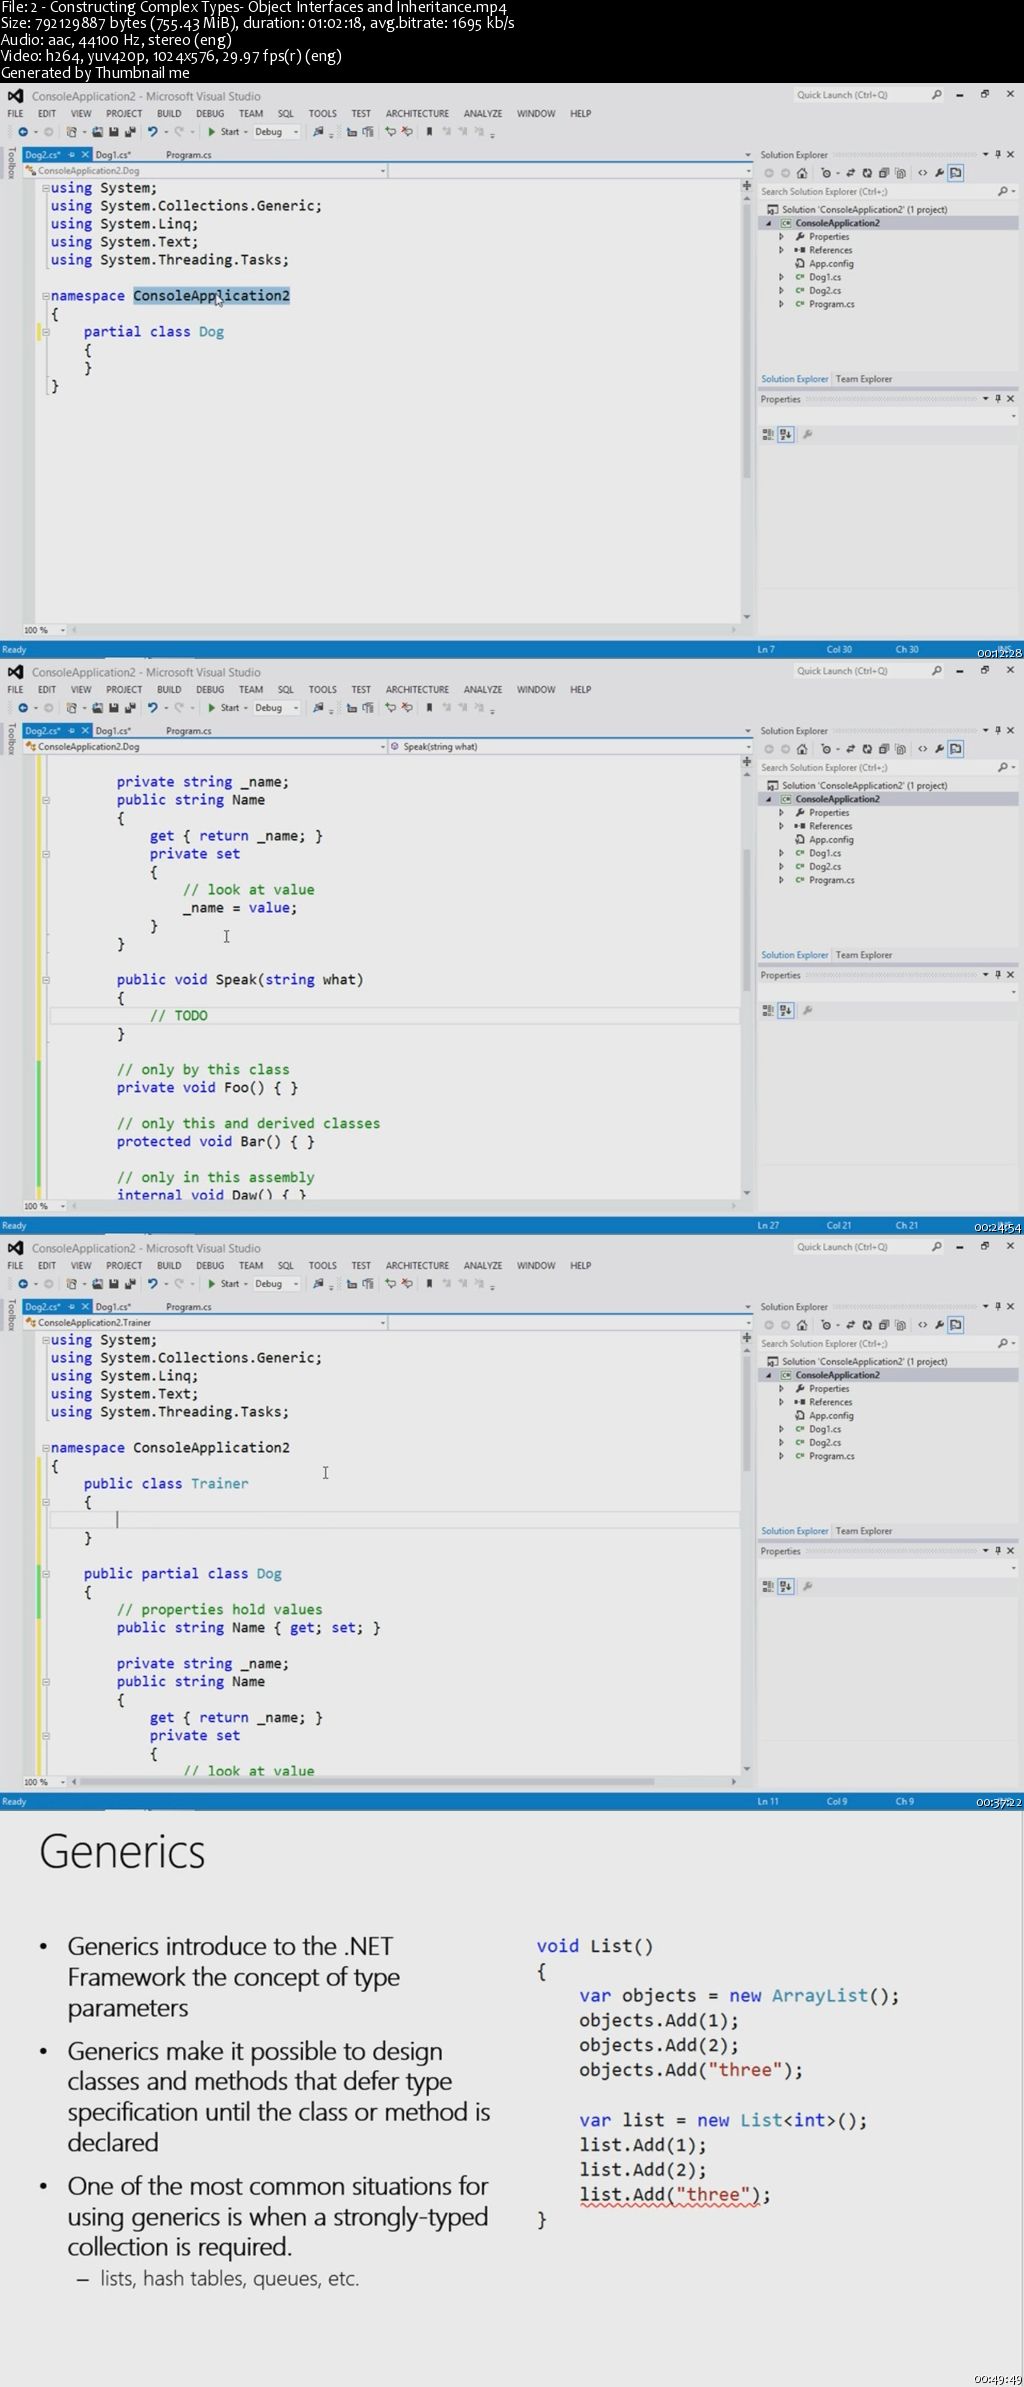
Task: Open DEBUG menu in the 00:37:22 frame
Action: pyautogui.click(x=210, y=1266)
